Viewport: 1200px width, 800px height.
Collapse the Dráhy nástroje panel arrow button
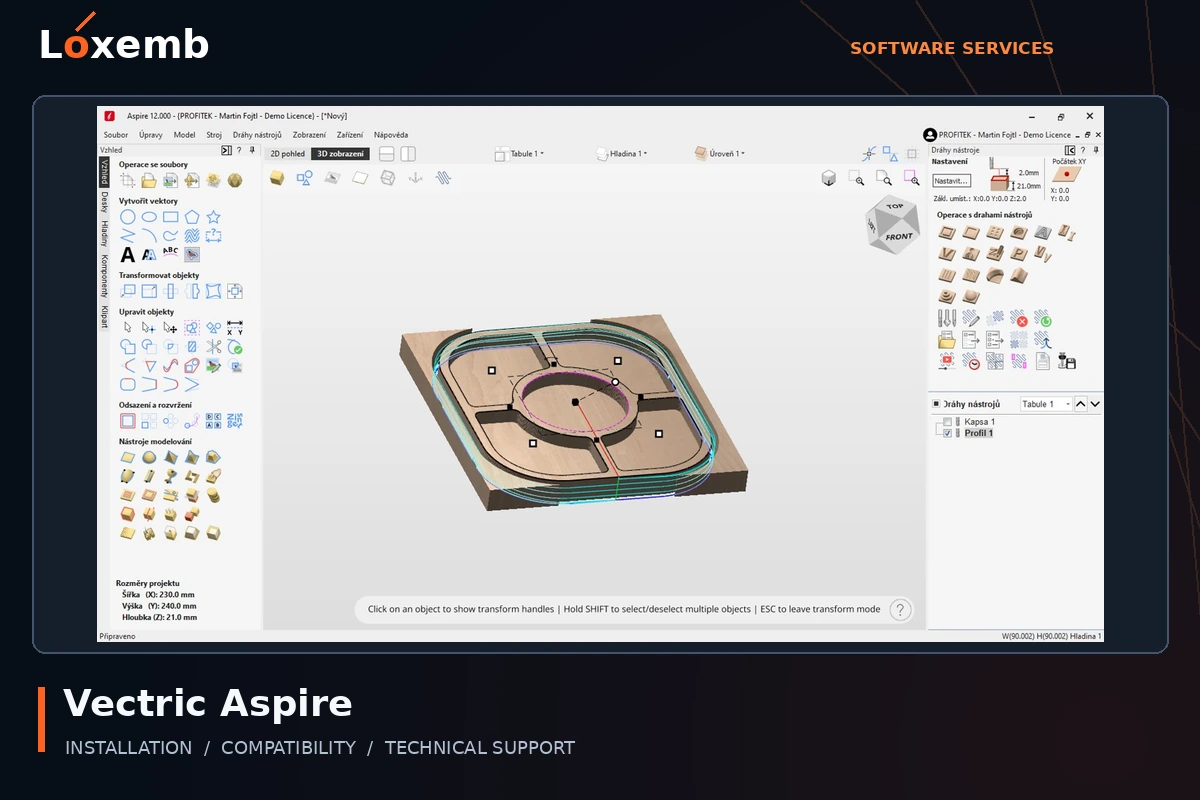pyautogui.click(x=1069, y=150)
